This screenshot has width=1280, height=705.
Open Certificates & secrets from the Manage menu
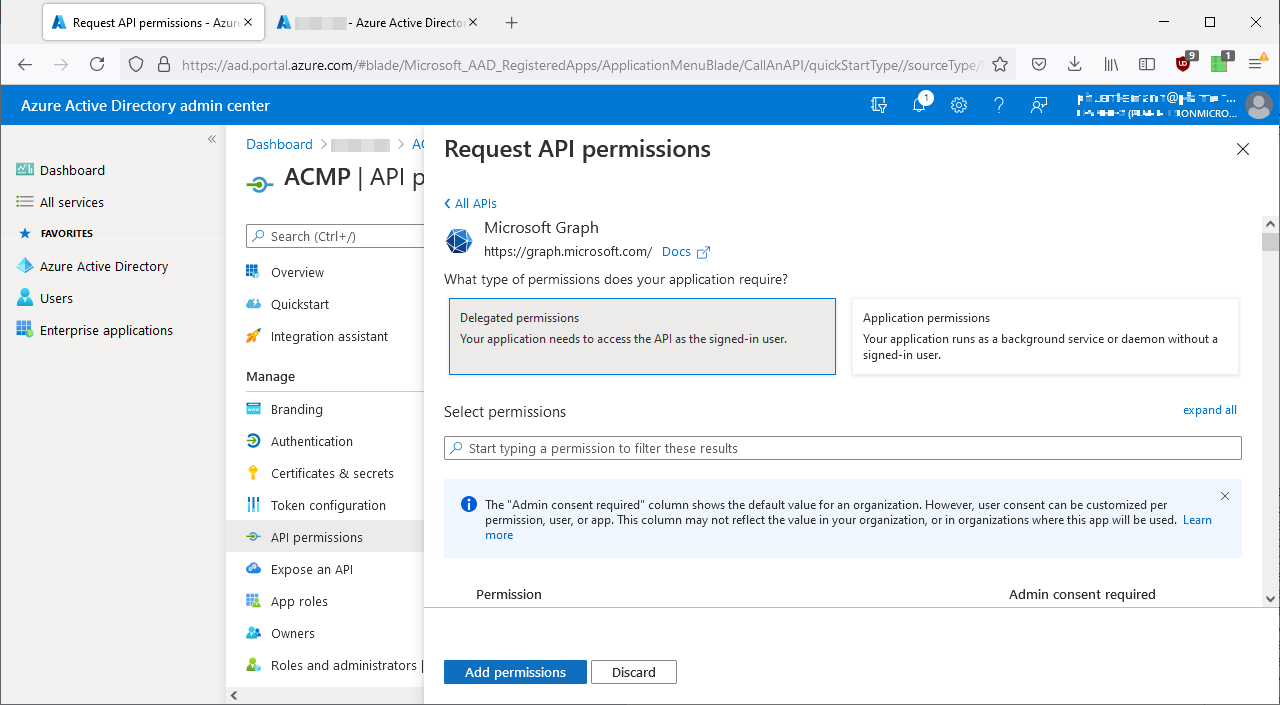click(x=330, y=472)
